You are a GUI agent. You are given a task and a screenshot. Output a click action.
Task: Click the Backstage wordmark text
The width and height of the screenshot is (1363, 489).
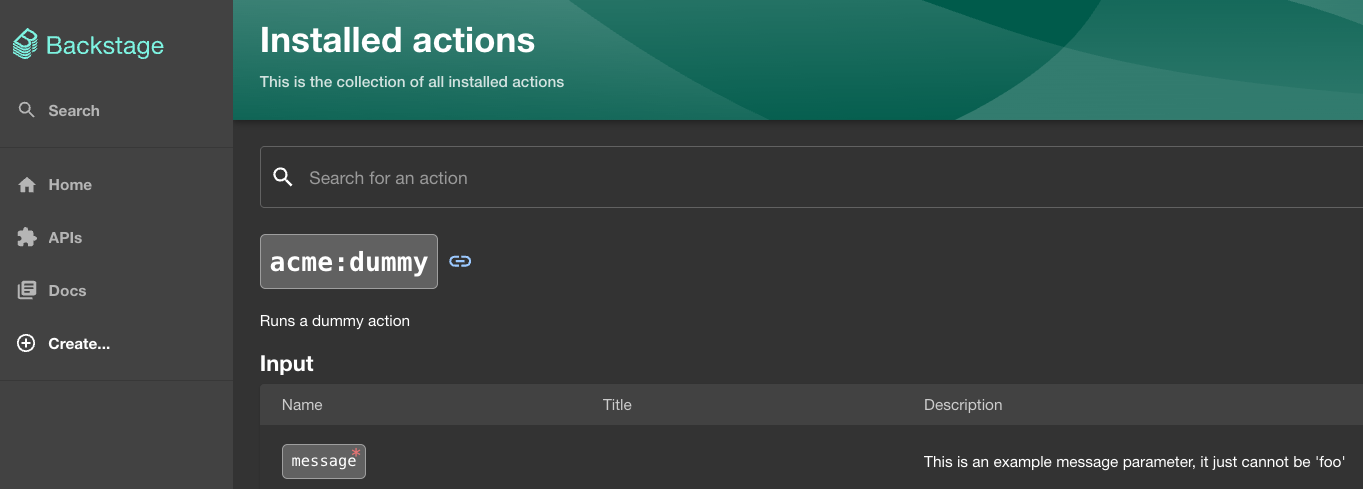click(105, 46)
